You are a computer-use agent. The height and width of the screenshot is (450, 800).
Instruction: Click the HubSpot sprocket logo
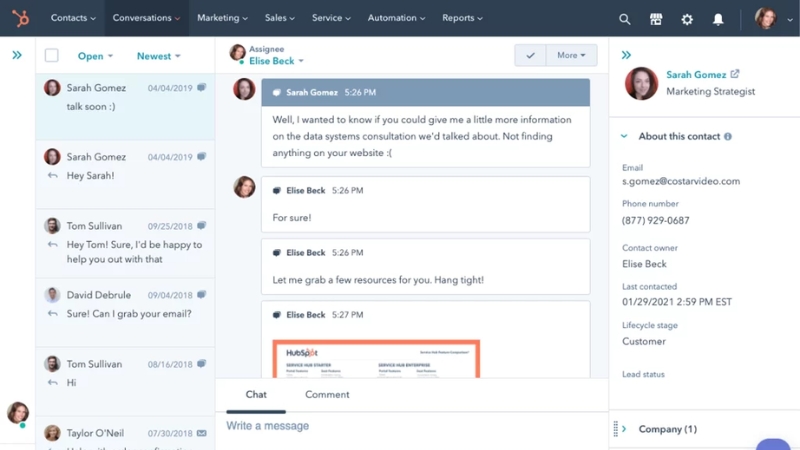[x=19, y=18]
